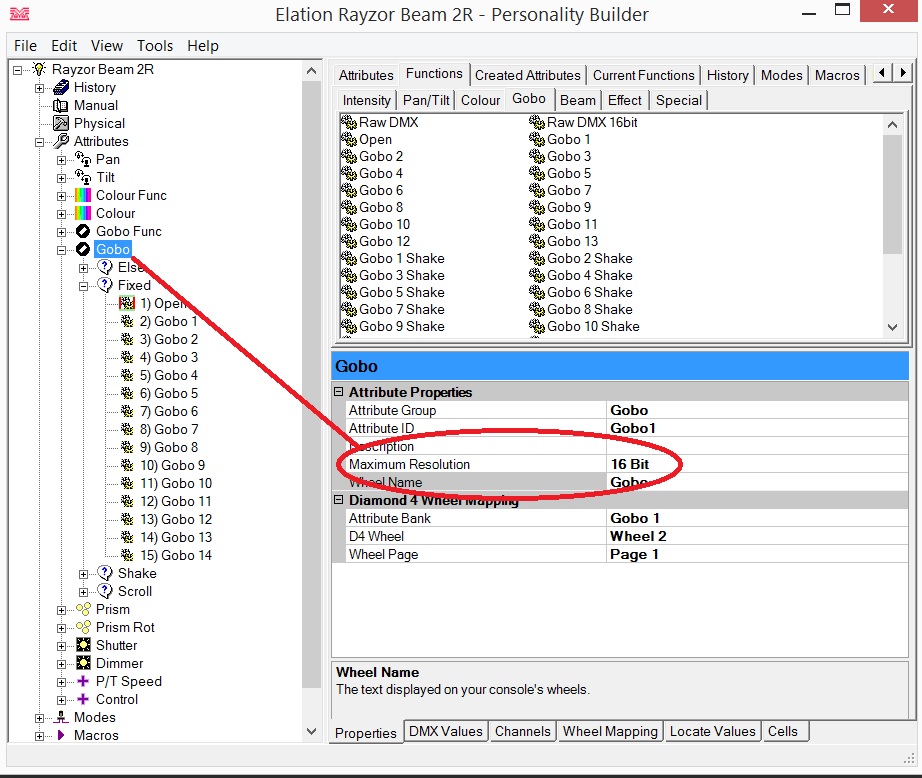Click the function list scroll down arrow
Viewport: 922px width, 778px height.
pos(892,327)
